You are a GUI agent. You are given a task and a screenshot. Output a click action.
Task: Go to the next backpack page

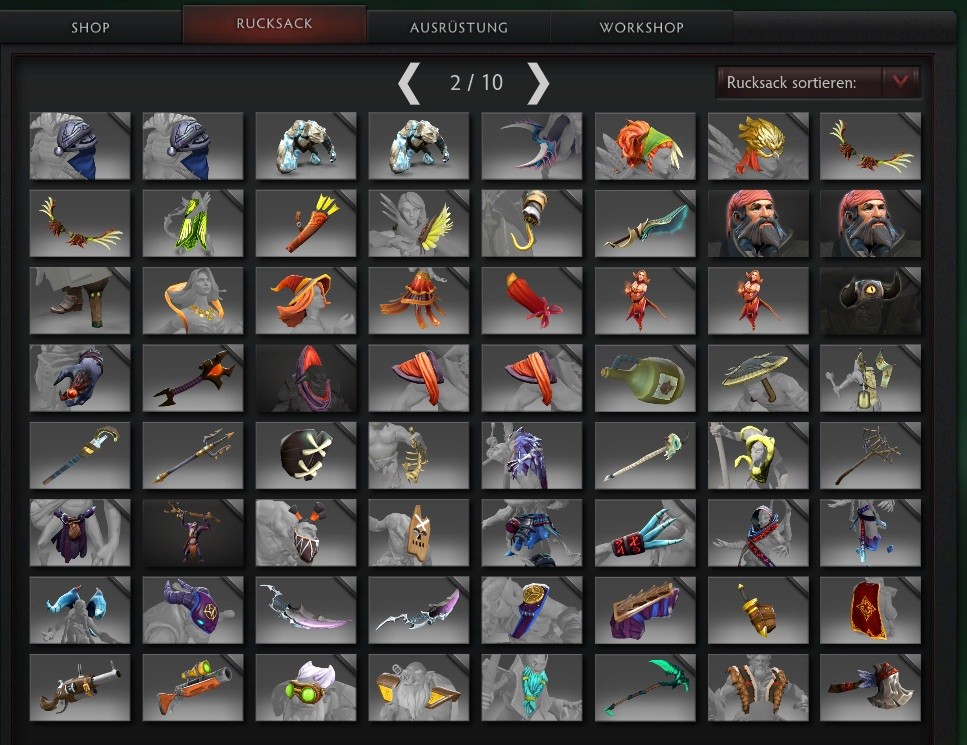(538, 83)
